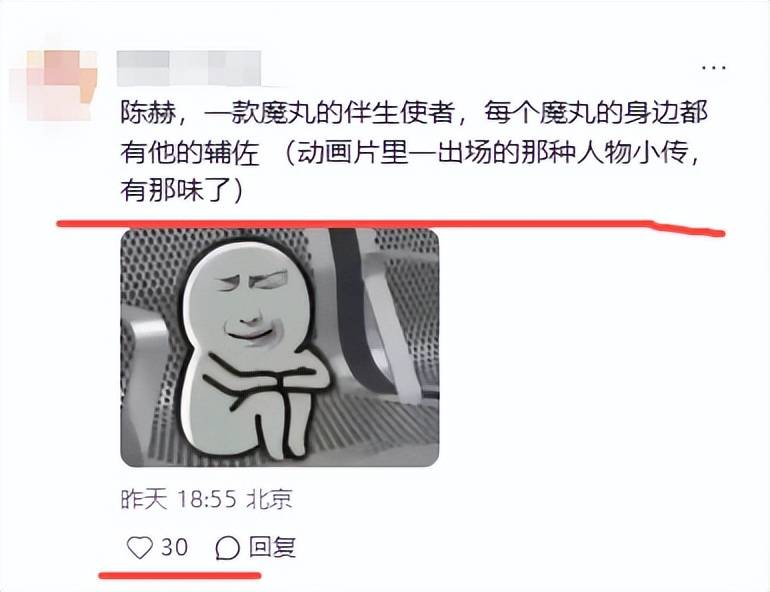The width and height of the screenshot is (770, 592).
Task: View the attached meme image
Action: point(280,348)
